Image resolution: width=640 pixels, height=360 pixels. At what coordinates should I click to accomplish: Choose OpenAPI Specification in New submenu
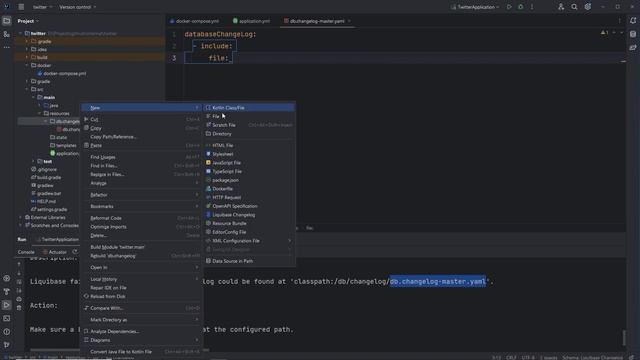249,206
